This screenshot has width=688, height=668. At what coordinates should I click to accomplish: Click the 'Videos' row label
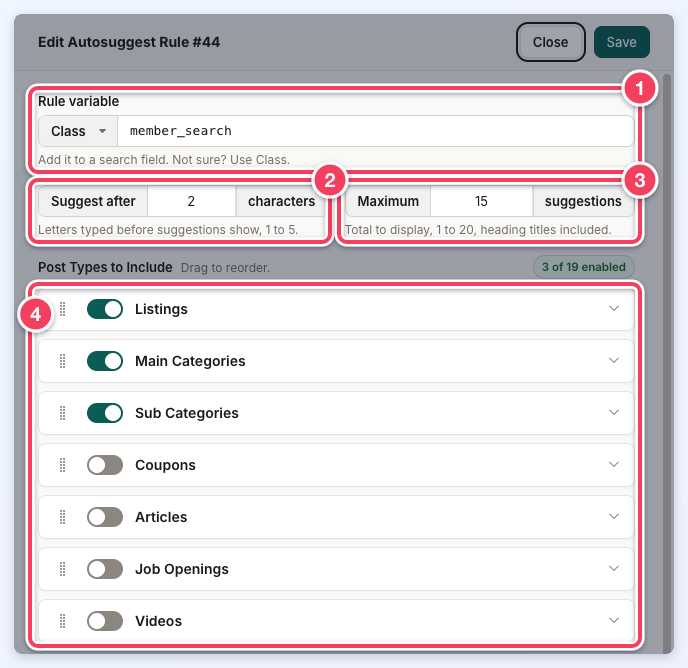tap(158, 621)
